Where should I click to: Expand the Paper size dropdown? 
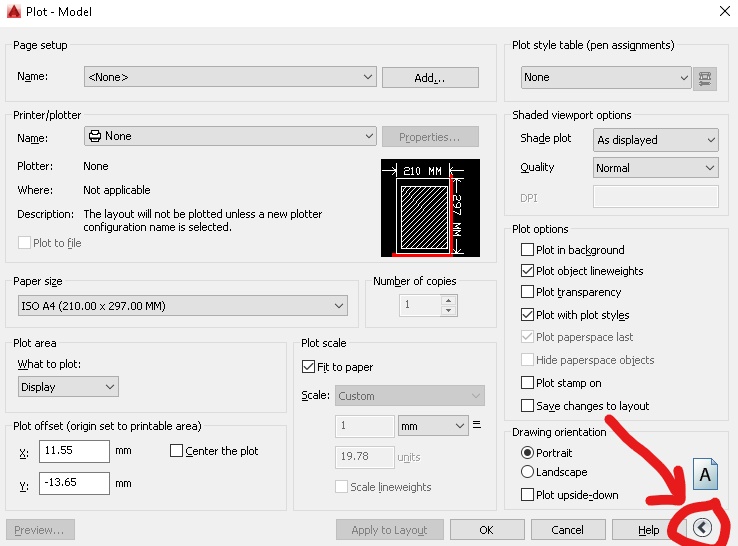click(x=182, y=306)
